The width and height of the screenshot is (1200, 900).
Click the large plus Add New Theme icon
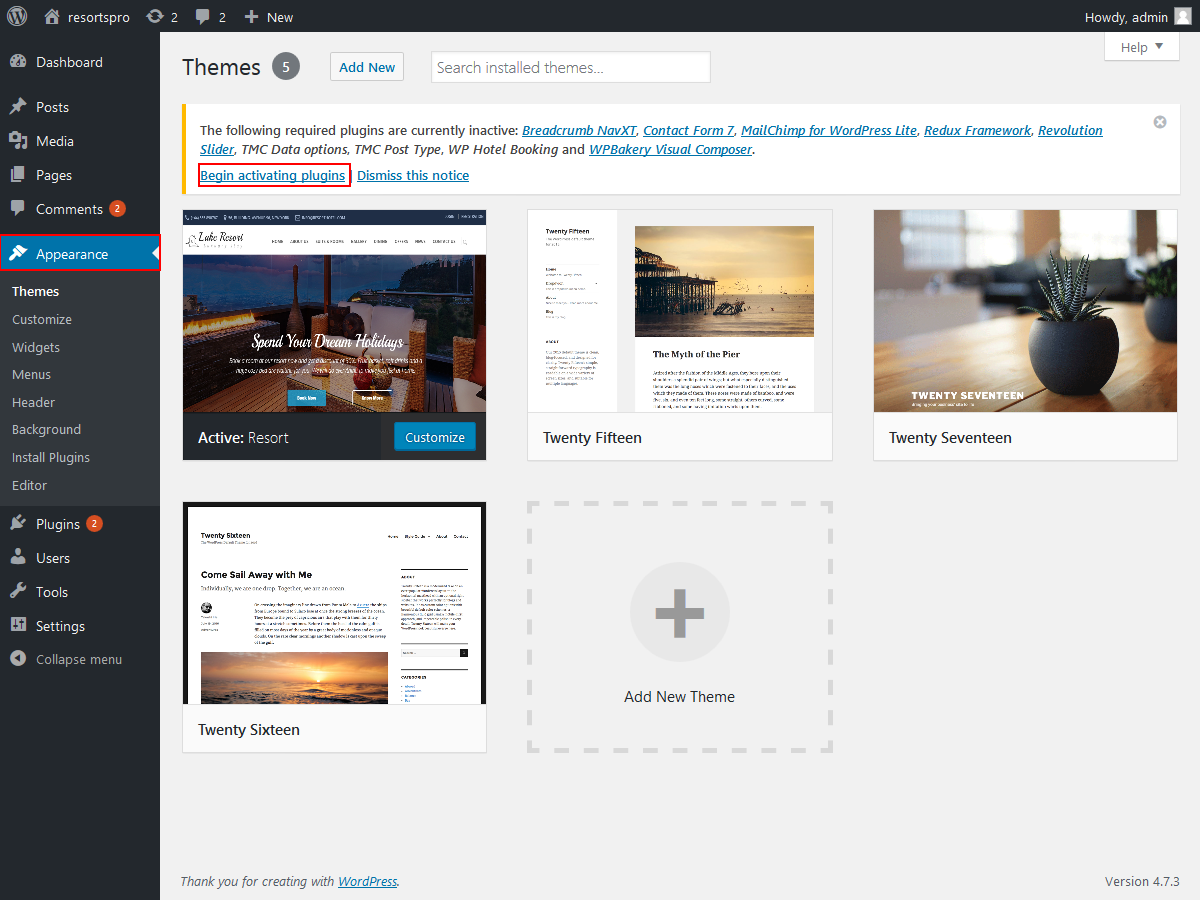(680, 612)
